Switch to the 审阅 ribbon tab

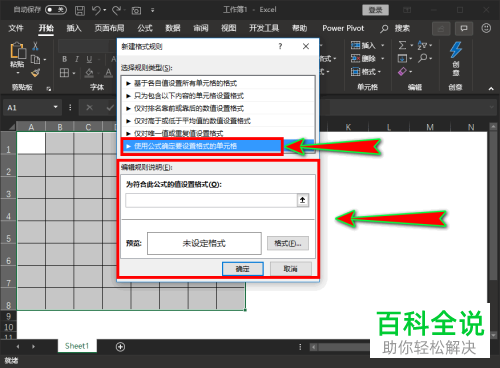click(x=201, y=28)
